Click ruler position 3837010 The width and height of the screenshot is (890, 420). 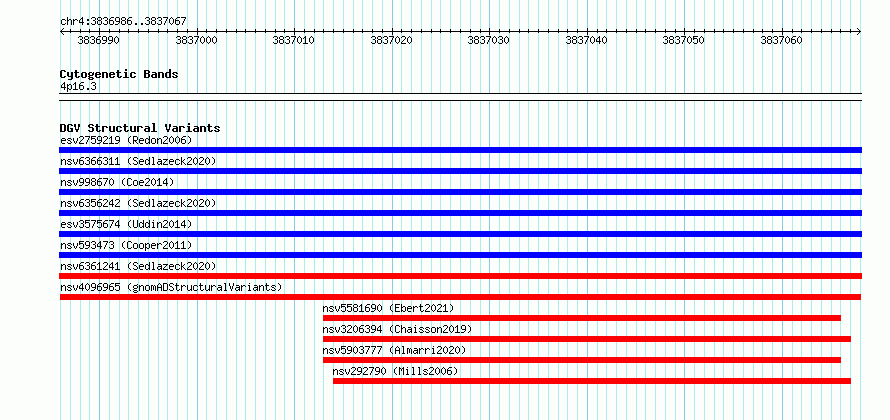coord(295,40)
